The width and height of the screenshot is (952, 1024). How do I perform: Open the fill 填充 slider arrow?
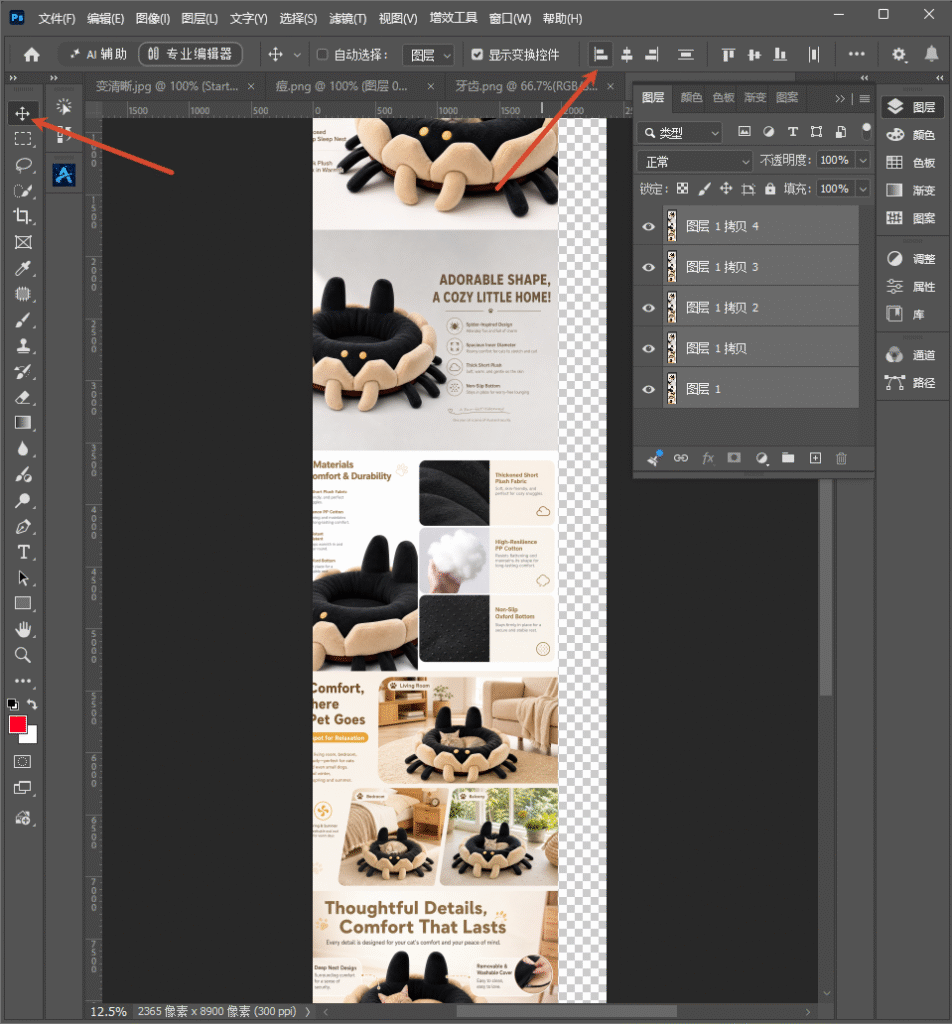coord(863,189)
